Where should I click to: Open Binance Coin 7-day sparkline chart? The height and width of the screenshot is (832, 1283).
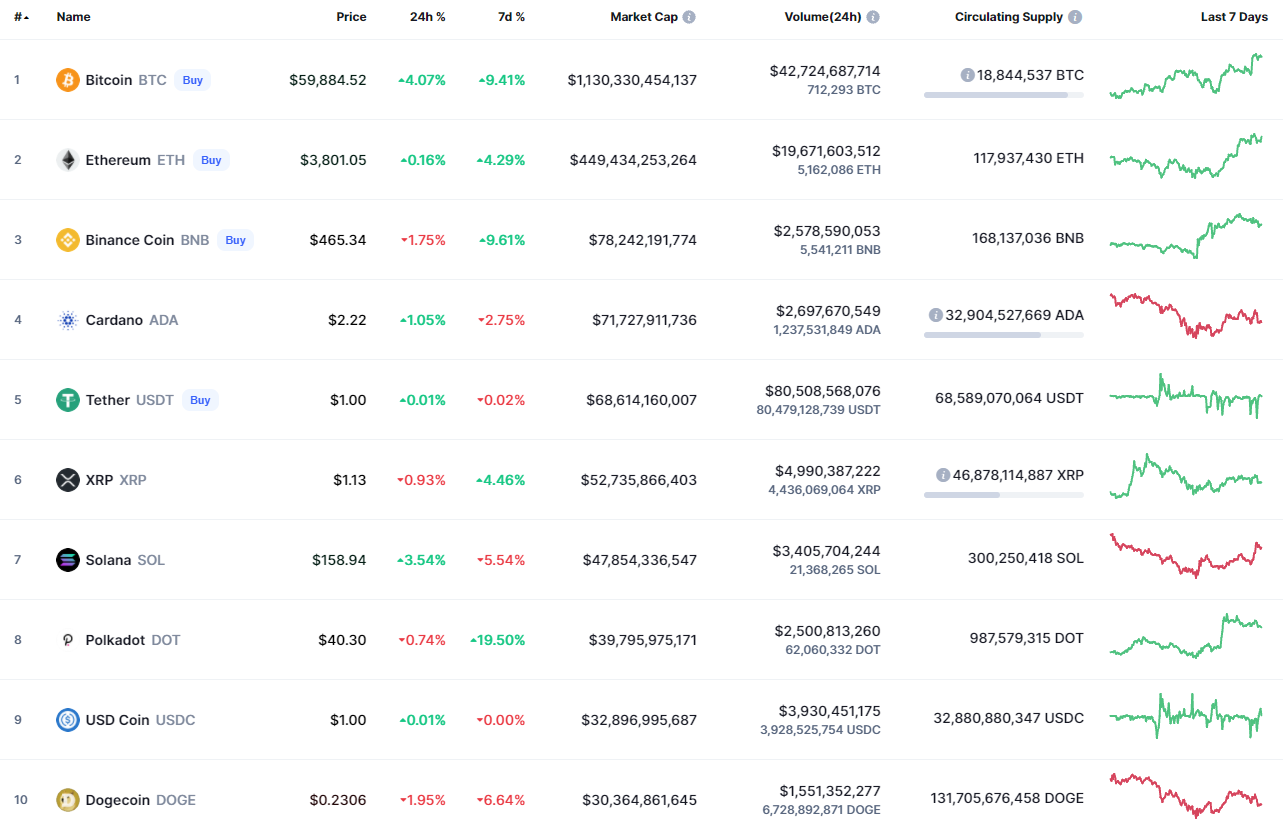click(x=1186, y=236)
